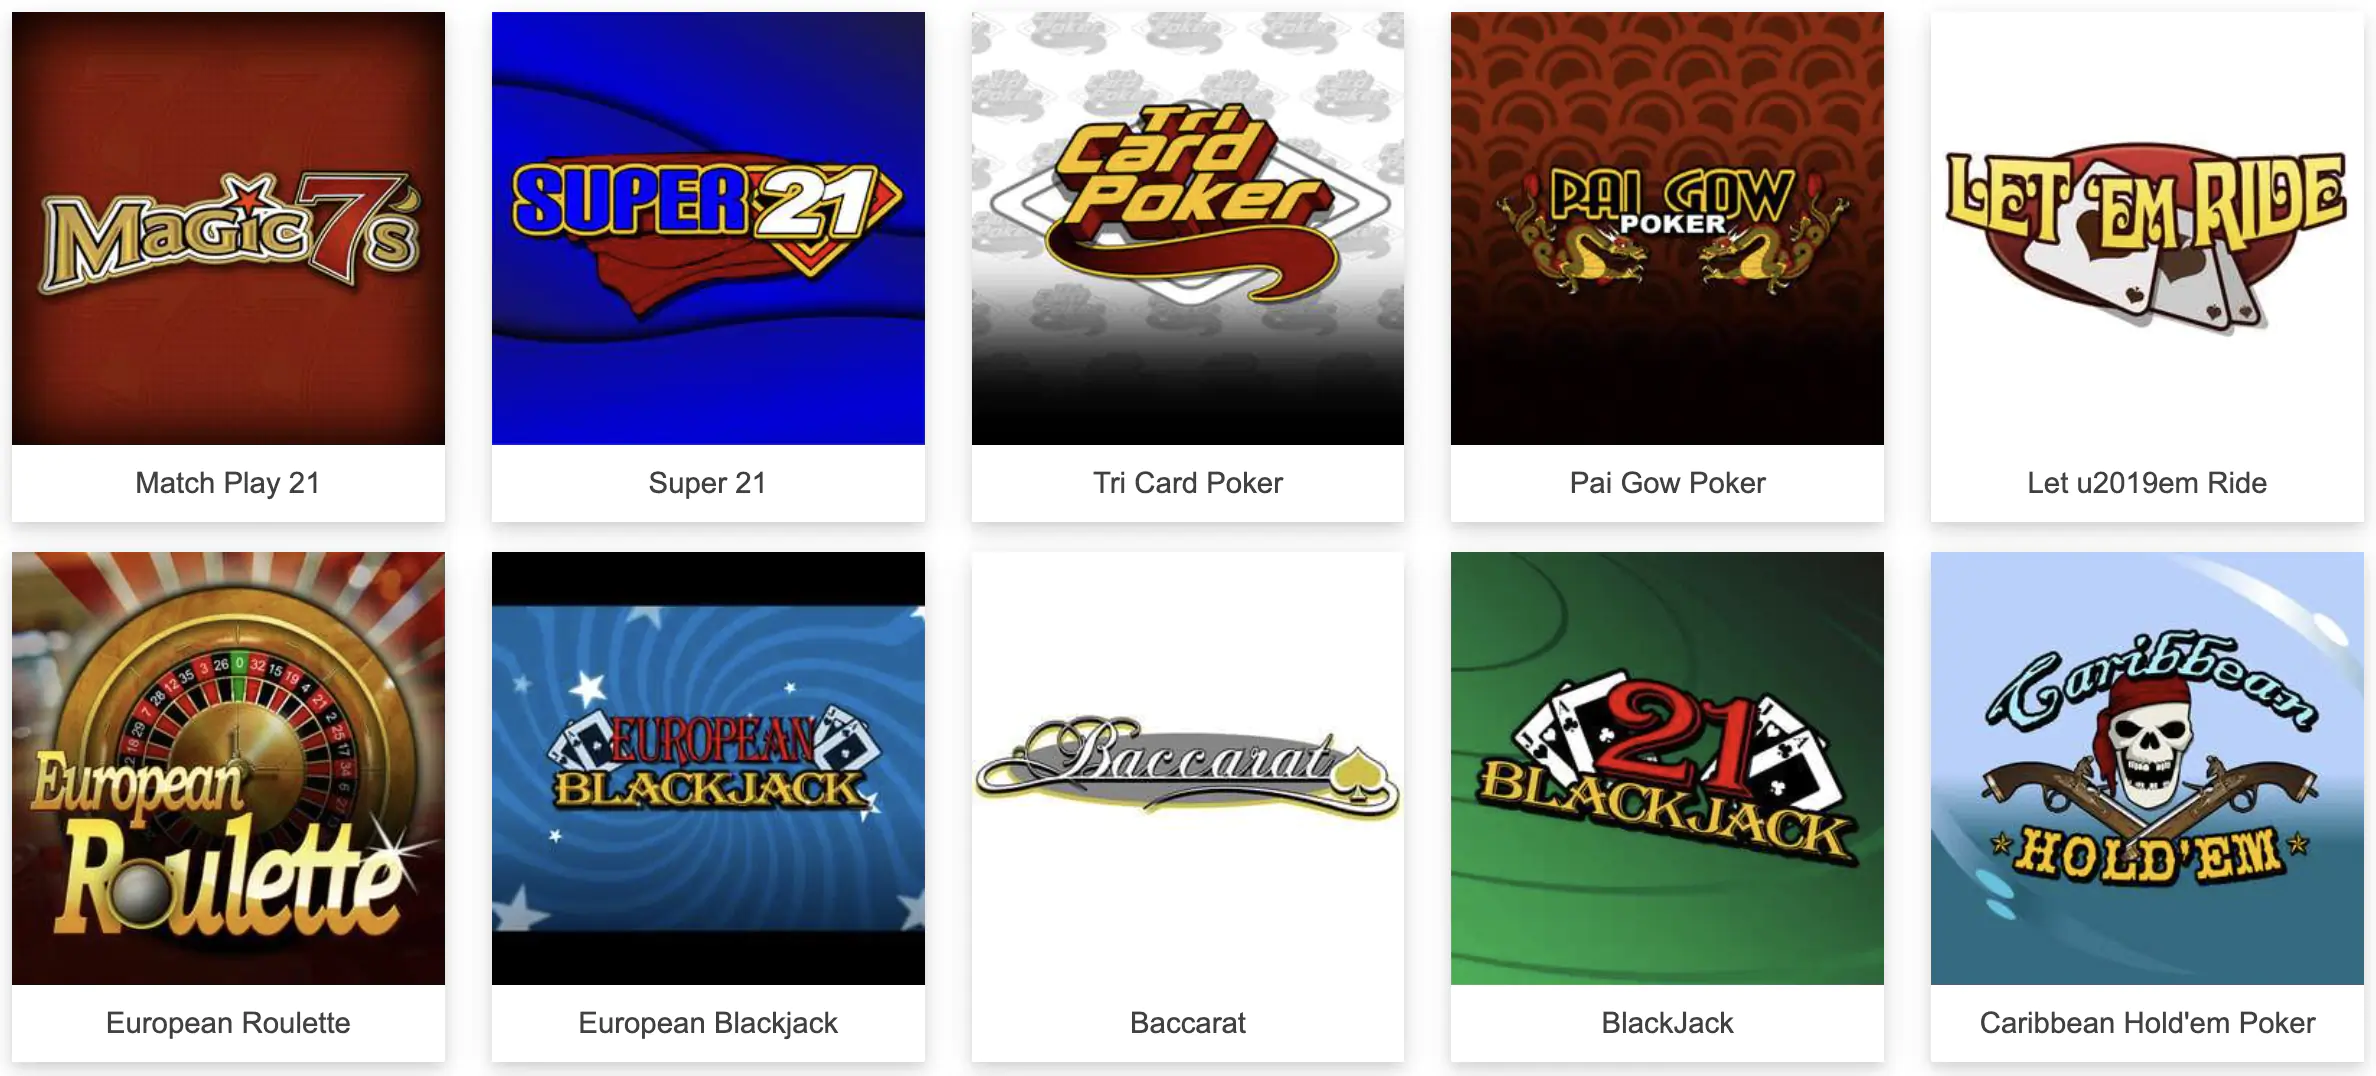The image size is (2376, 1076).
Task: Click the "Baccarat" caption text
Action: coord(1188,1023)
